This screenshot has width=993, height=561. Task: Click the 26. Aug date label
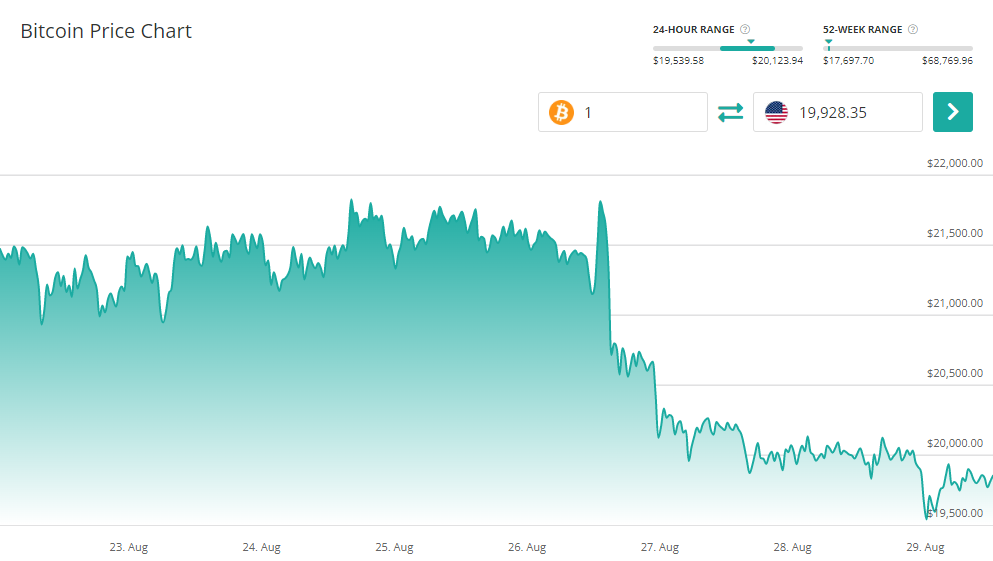coord(527,547)
